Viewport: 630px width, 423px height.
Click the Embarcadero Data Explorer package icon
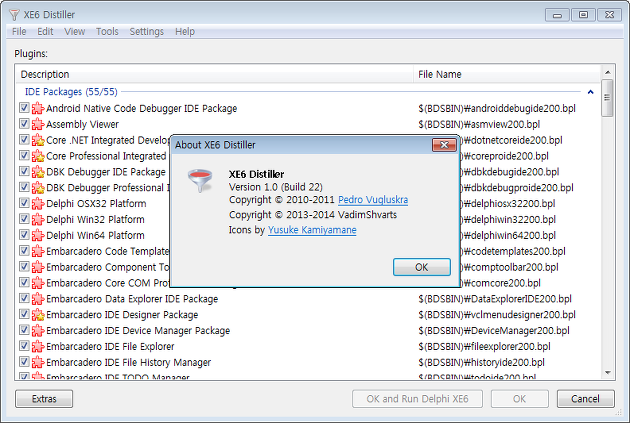(x=38, y=298)
